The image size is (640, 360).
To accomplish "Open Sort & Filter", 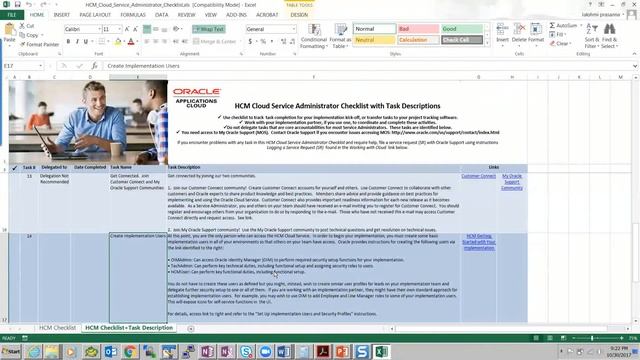I will (592, 36).
